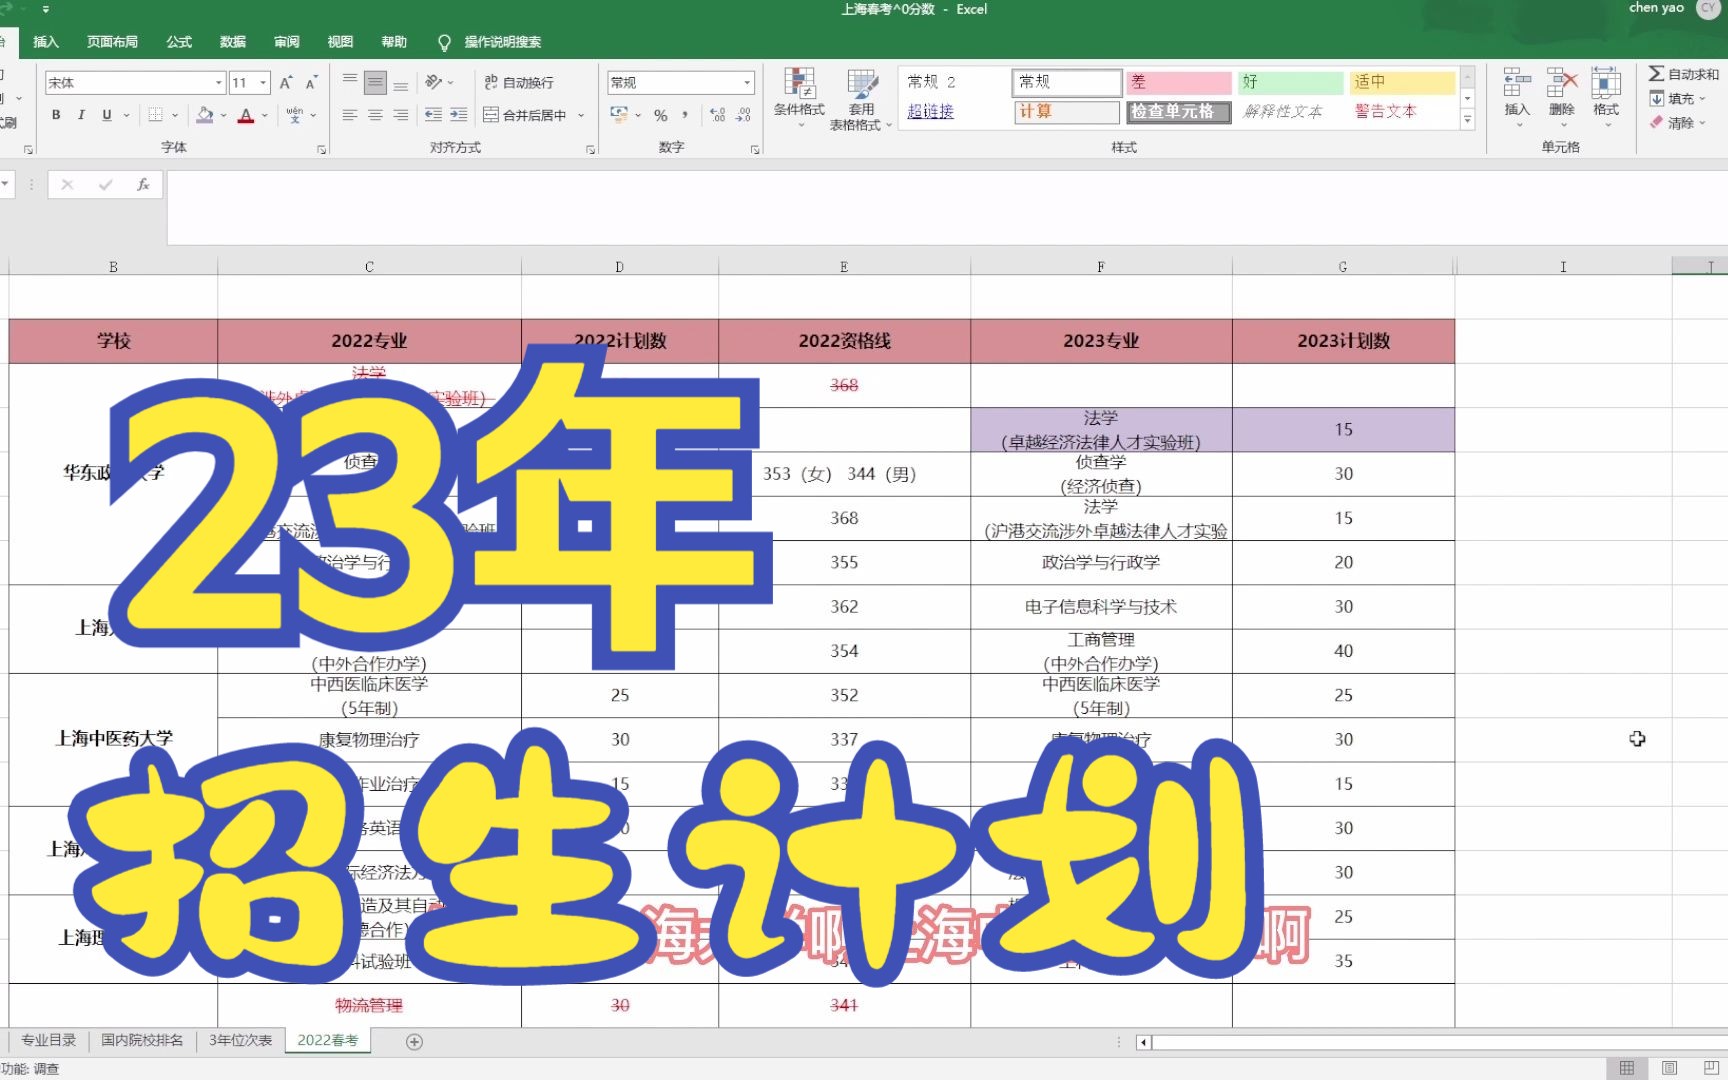Open the 插入 ribbon tab
Screen dimensions: 1728x1080
pos(46,42)
